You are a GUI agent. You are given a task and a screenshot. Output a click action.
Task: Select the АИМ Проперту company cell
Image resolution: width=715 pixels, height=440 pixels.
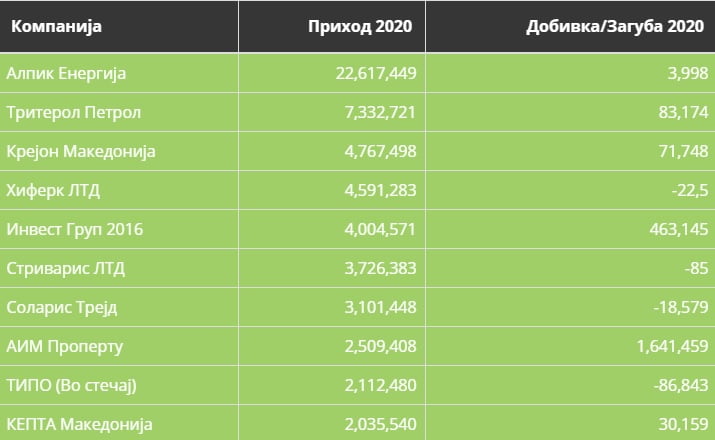63,346
